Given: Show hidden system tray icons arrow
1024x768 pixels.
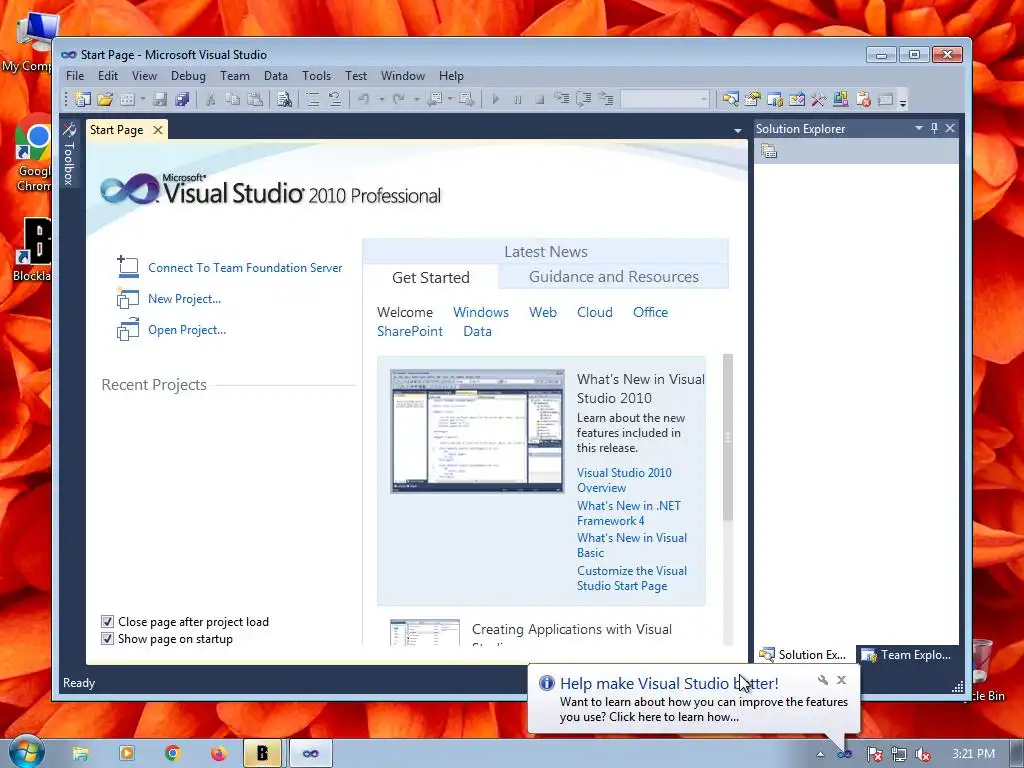Looking at the screenshot, I should pos(820,755).
